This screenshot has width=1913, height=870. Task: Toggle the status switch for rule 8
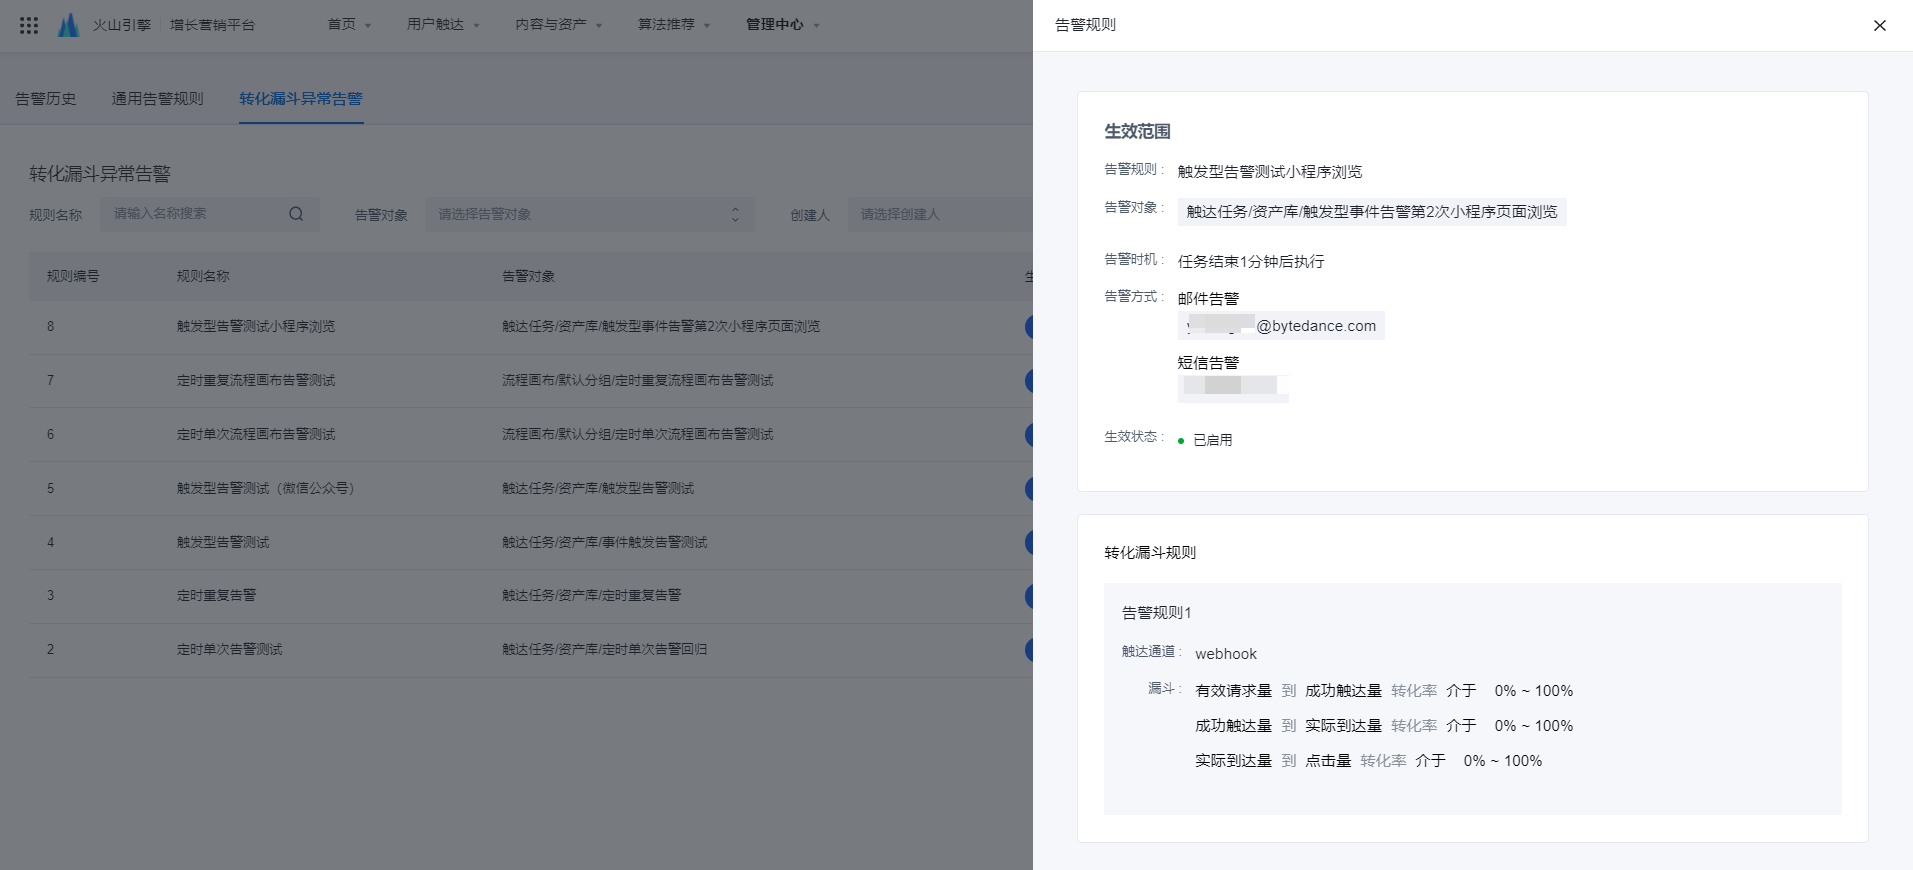(1029, 327)
